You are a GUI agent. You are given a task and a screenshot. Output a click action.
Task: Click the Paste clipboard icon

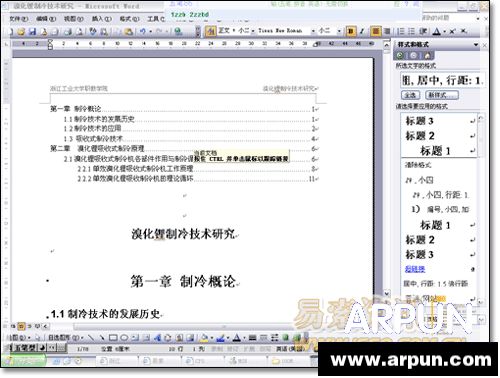click(129, 32)
